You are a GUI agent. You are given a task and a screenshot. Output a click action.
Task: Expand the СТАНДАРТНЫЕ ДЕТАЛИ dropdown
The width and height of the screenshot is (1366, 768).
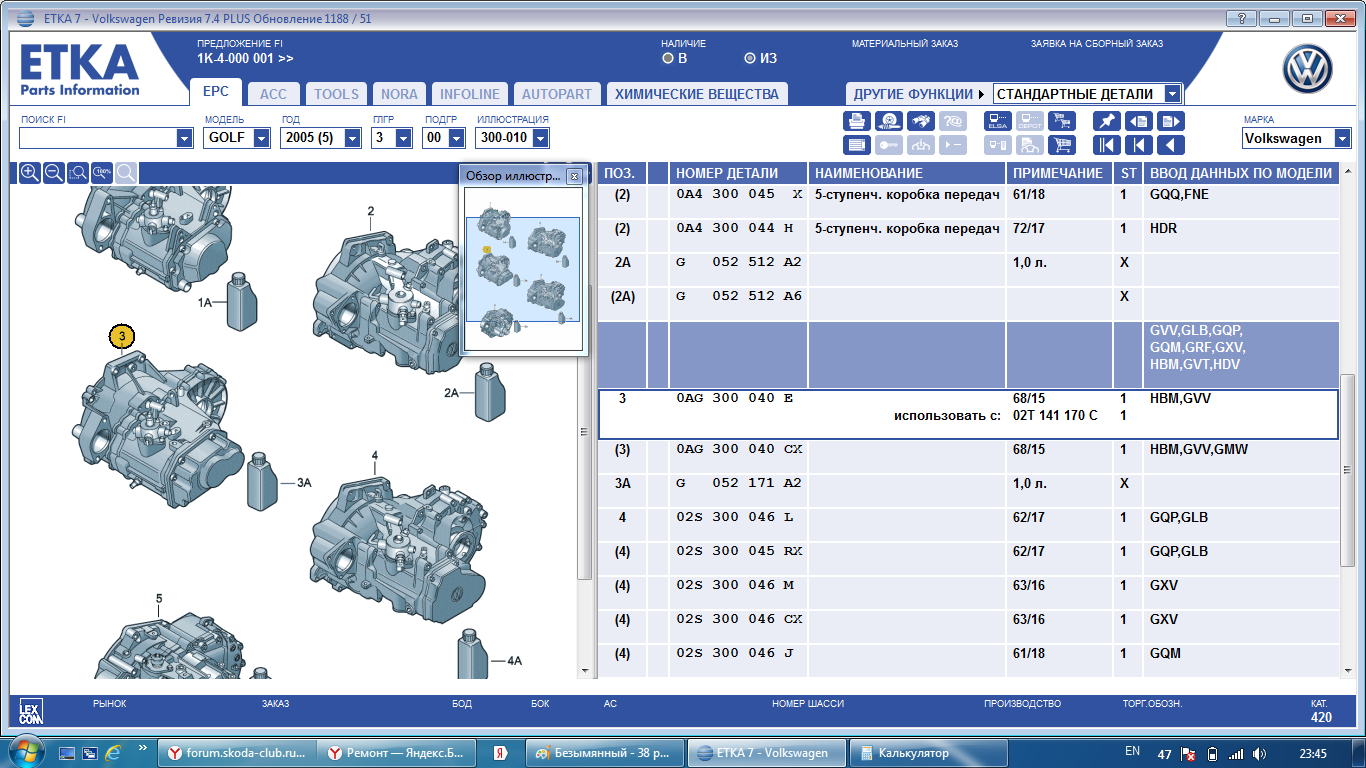(x=1173, y=94)
